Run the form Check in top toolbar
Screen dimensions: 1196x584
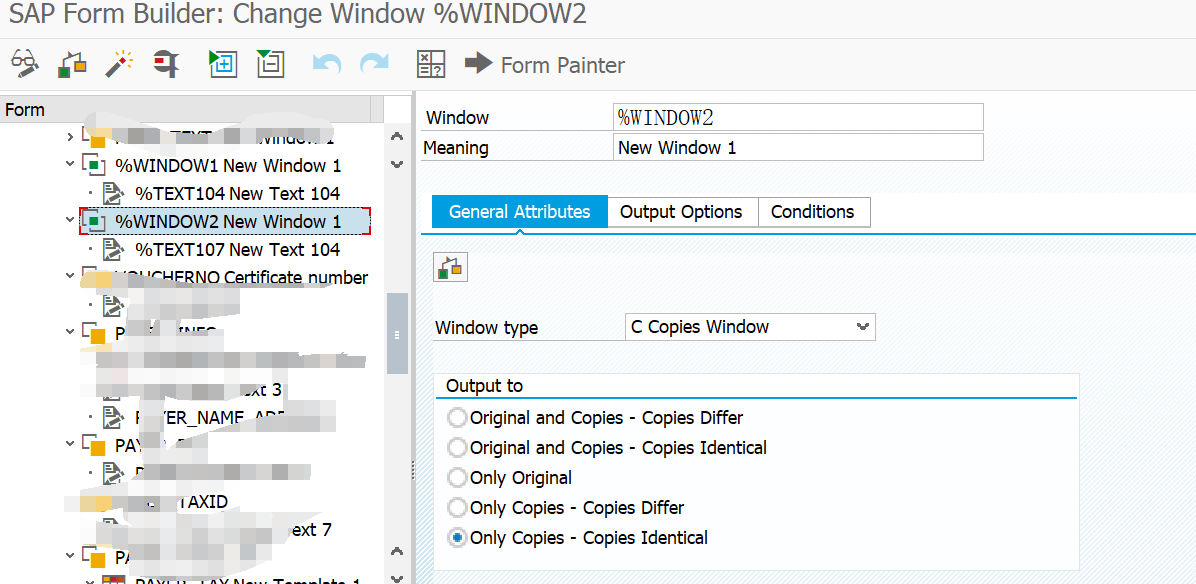tap(72, 64)
